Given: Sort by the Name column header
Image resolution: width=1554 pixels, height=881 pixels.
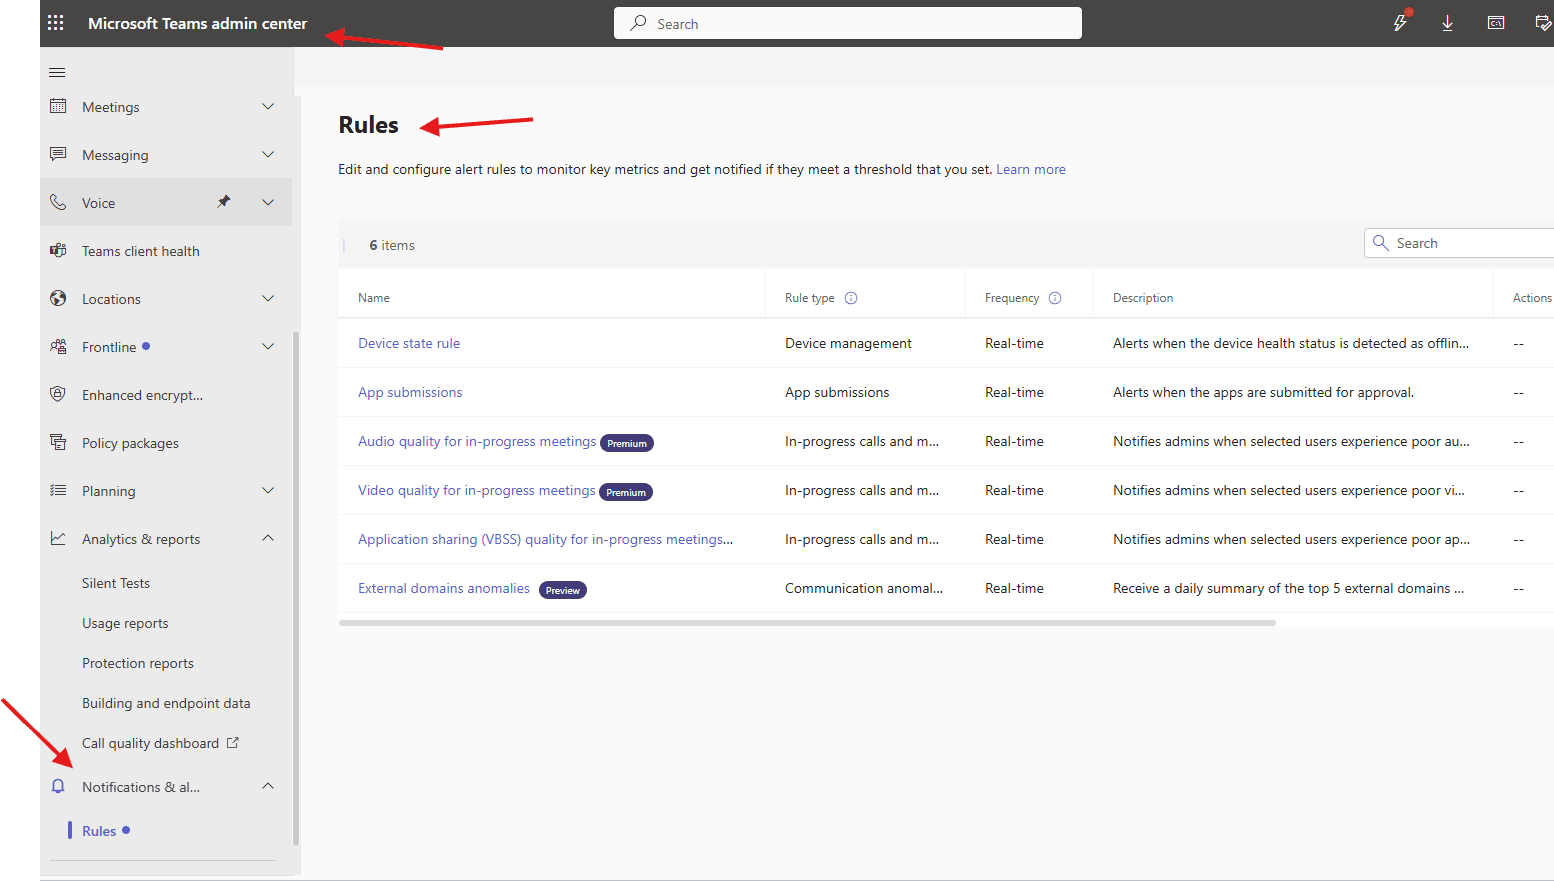Looking at the screenshot, I should click(374, 298).
